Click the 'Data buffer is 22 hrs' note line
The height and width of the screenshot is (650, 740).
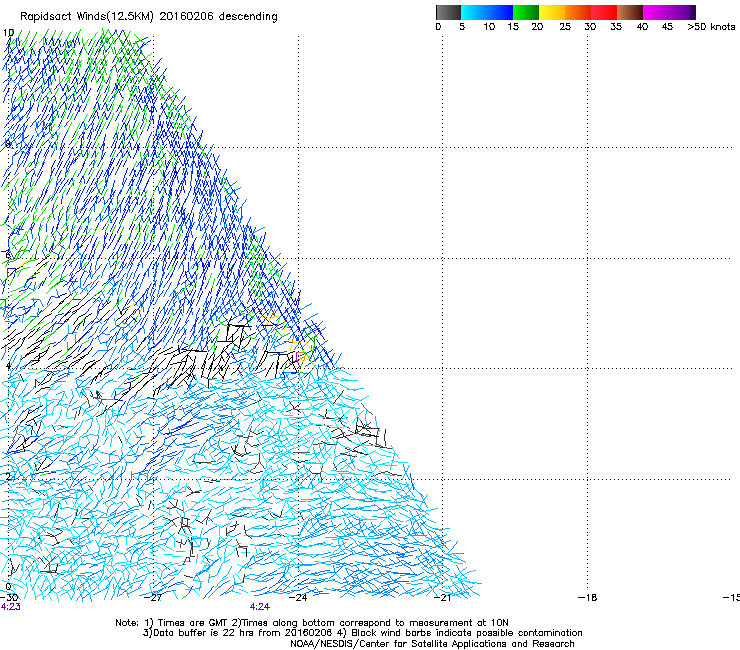click(x=362, y=633)
